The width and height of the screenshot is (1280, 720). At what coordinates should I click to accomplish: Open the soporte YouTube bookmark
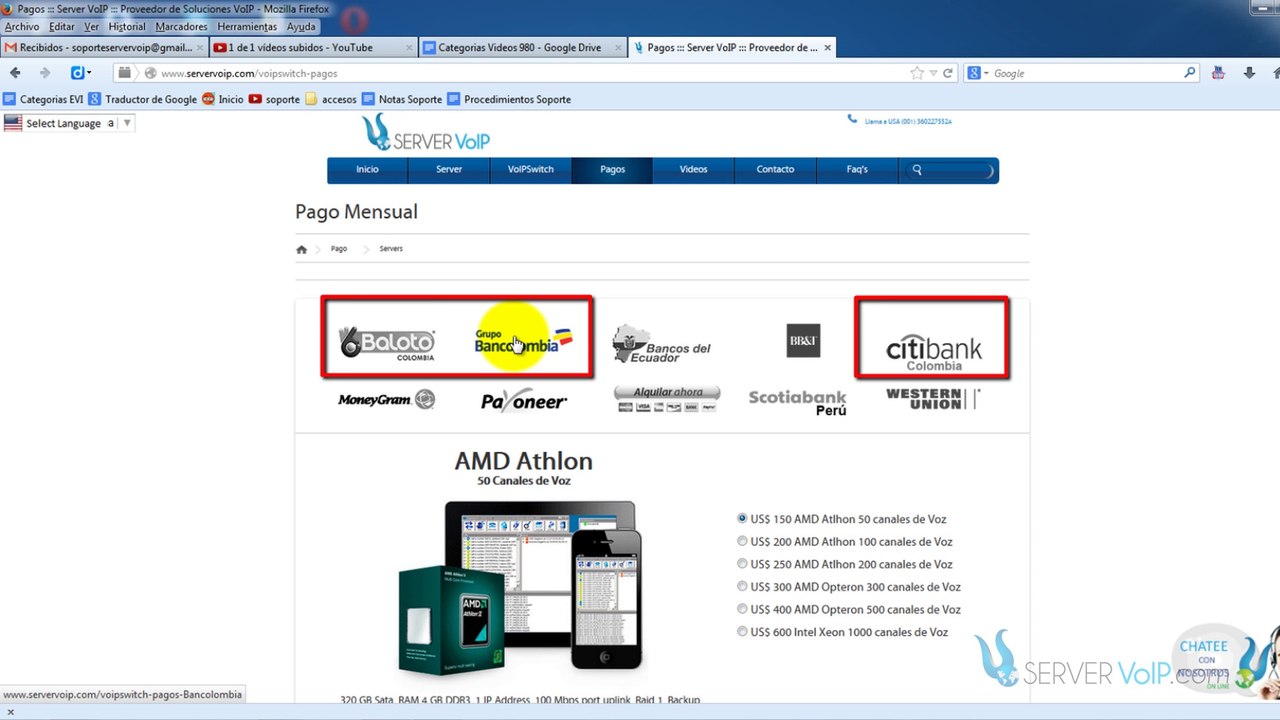point(275,99)
